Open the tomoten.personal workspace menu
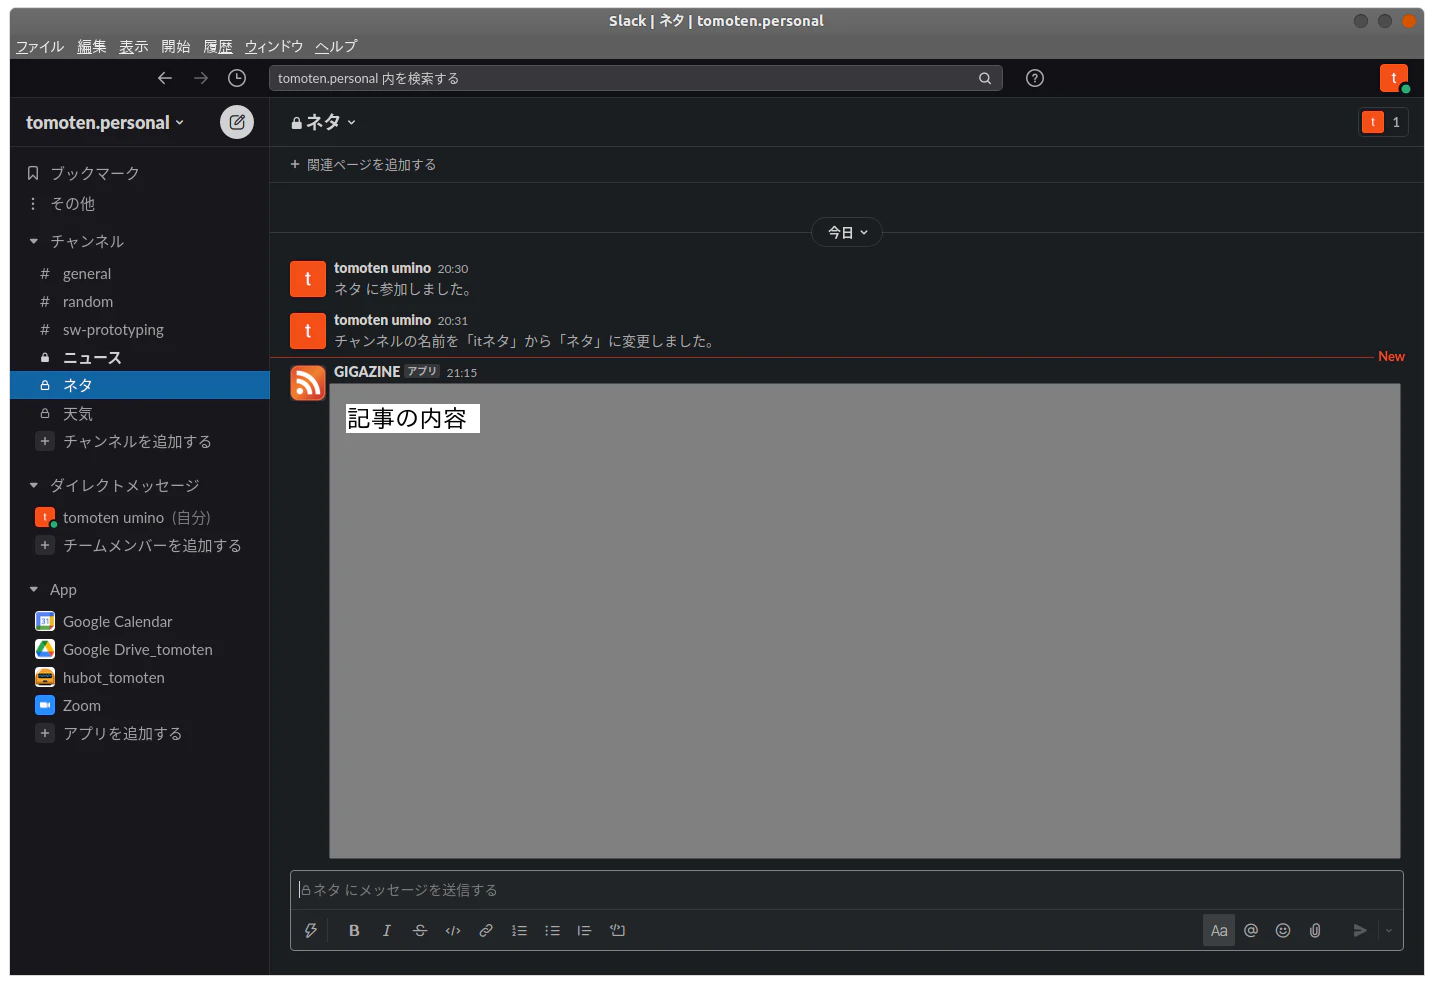 point(105,122)
